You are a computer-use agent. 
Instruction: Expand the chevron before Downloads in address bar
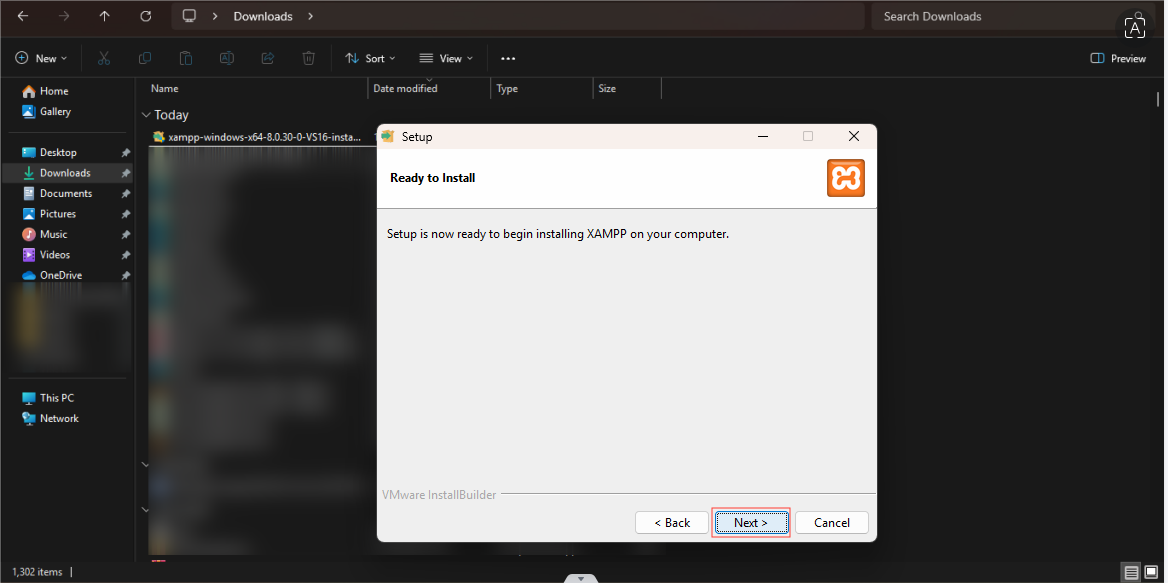(215, 16)
